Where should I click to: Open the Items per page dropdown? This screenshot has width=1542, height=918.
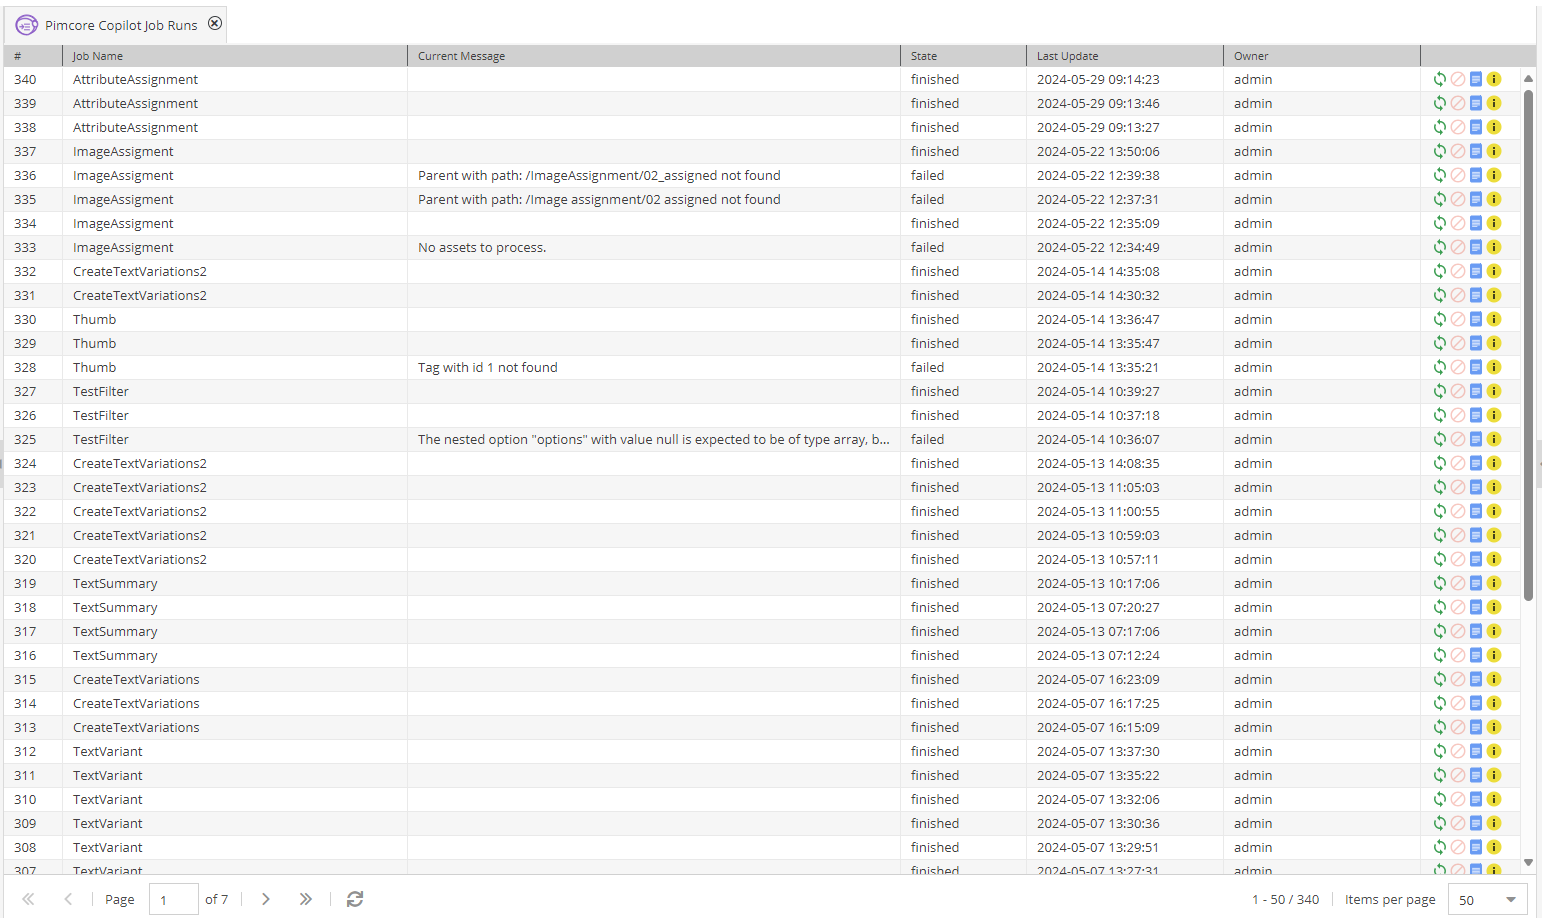pos(1511,899)
